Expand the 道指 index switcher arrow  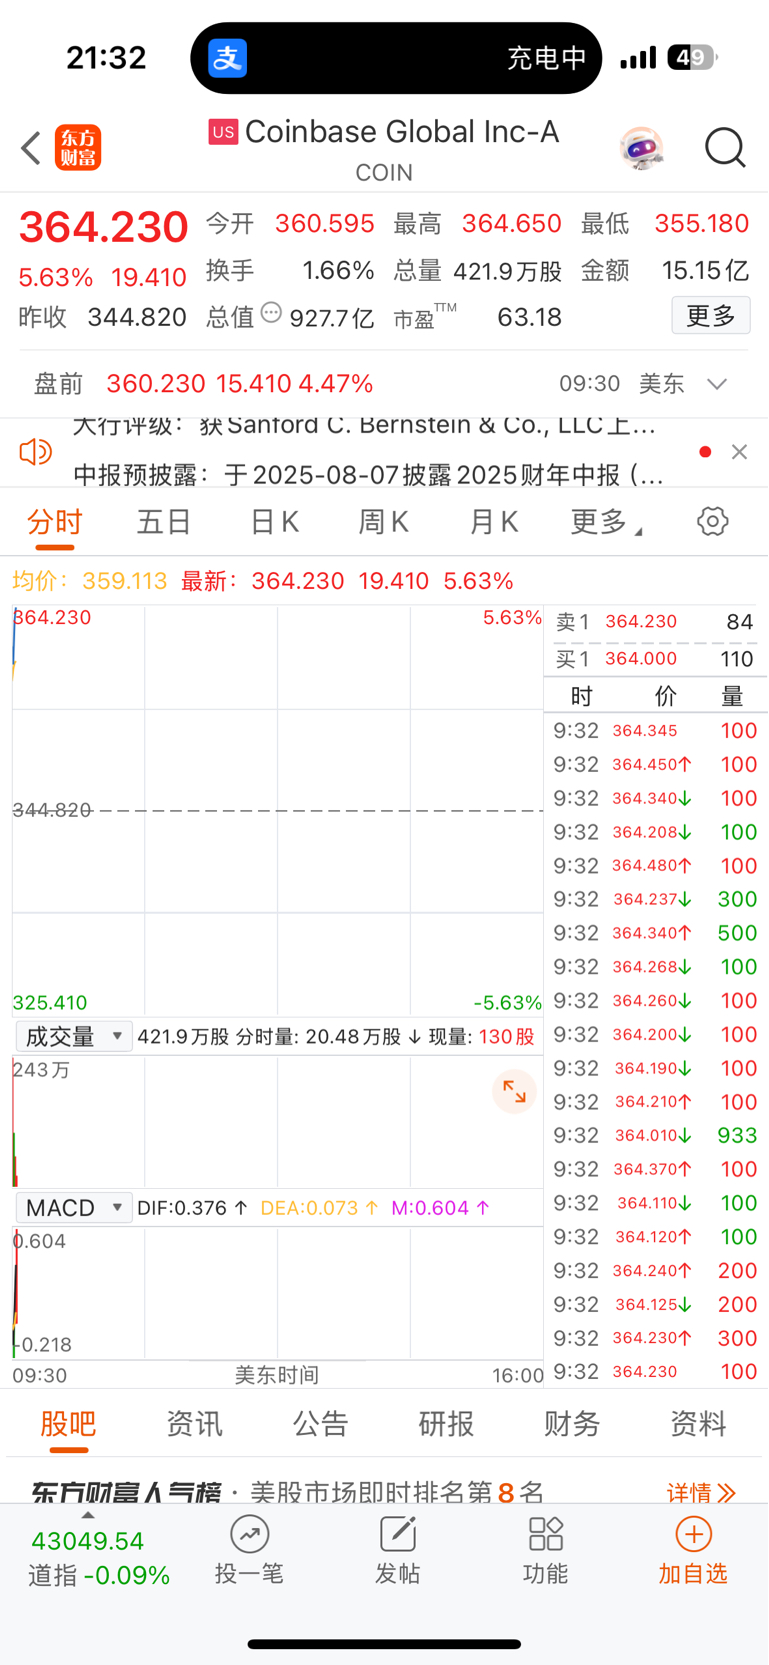pos(88,1515)
